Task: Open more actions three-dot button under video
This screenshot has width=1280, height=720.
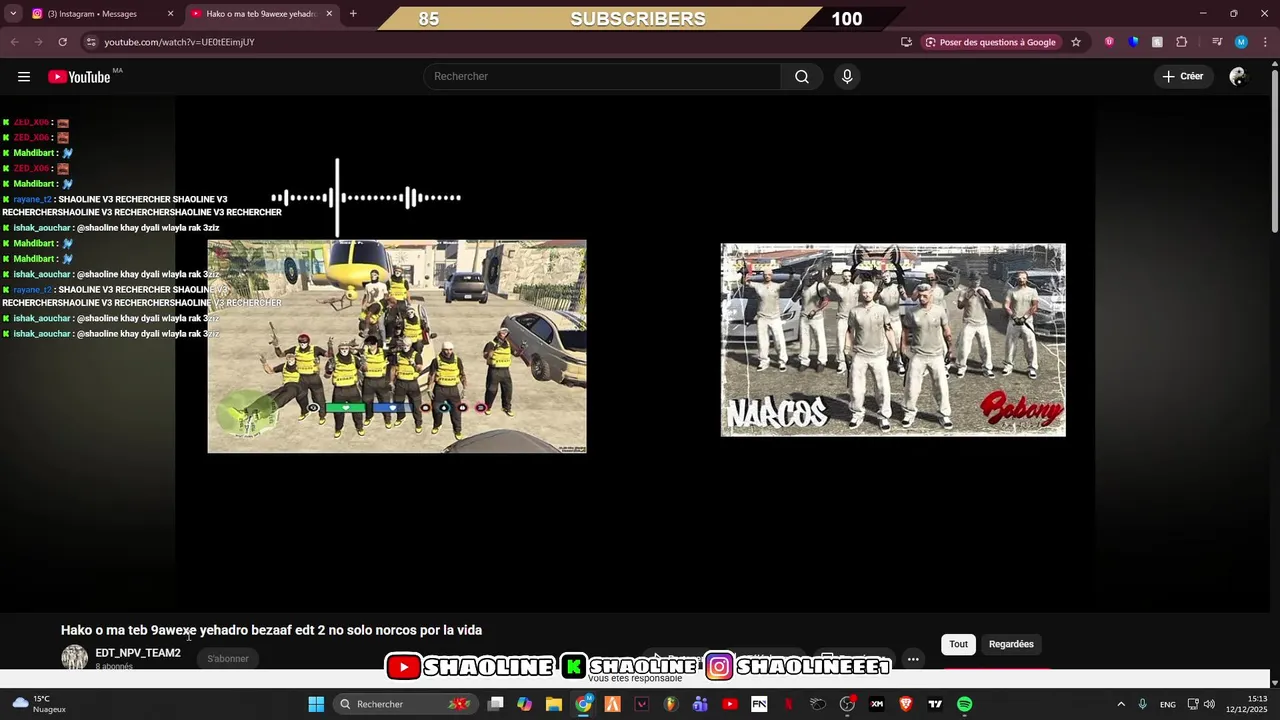Action: point(913,659)
